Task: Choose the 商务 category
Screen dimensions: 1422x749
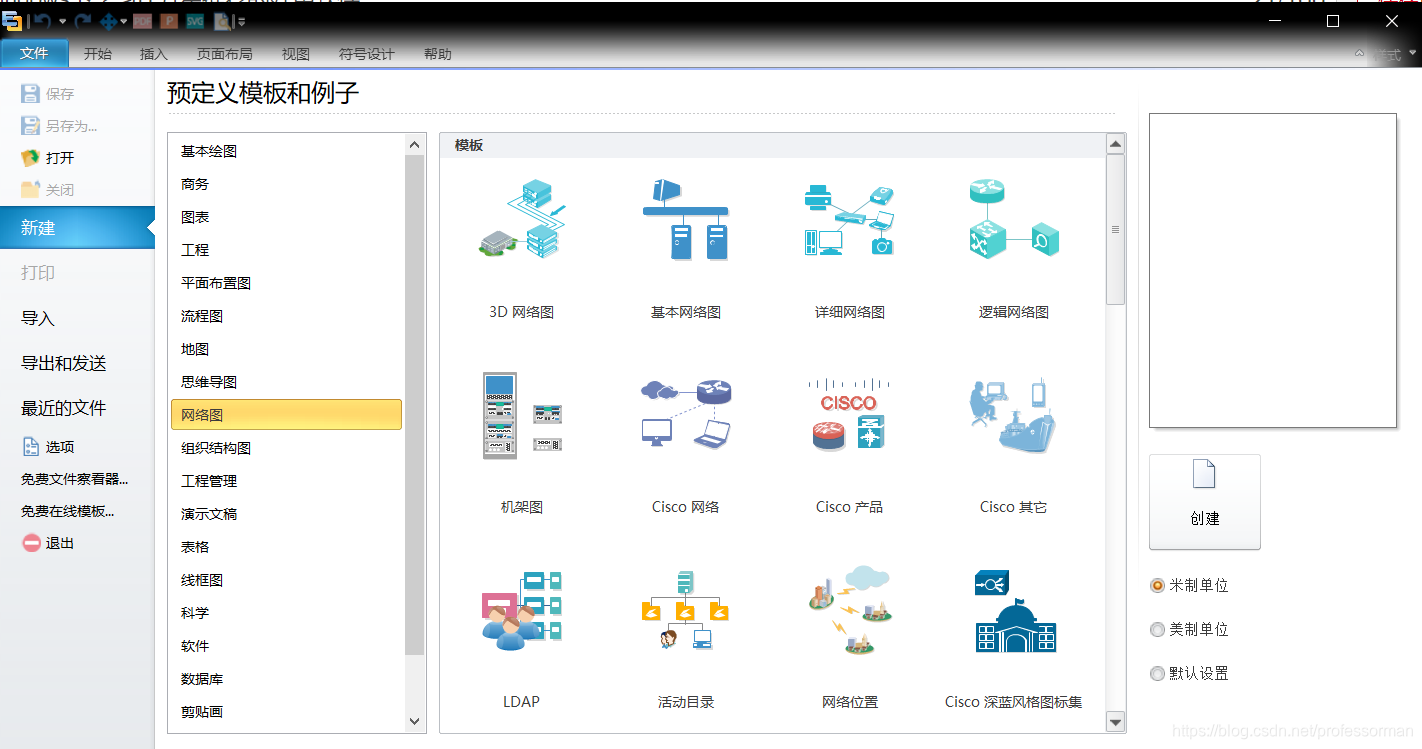Action: [x=286, y=184]
